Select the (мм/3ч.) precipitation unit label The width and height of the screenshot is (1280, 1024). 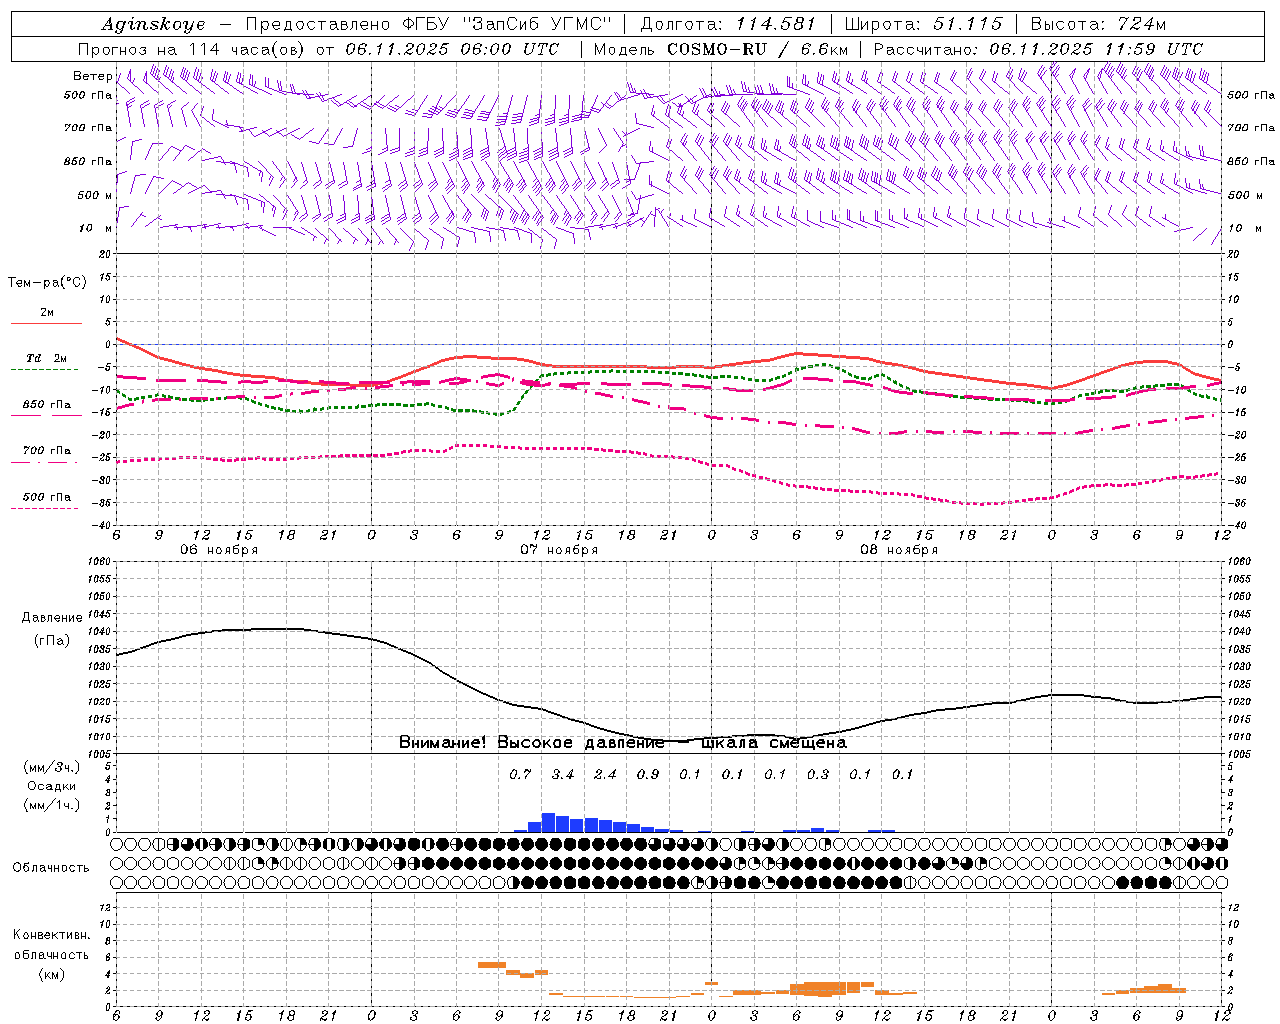[x=51, y=767]
